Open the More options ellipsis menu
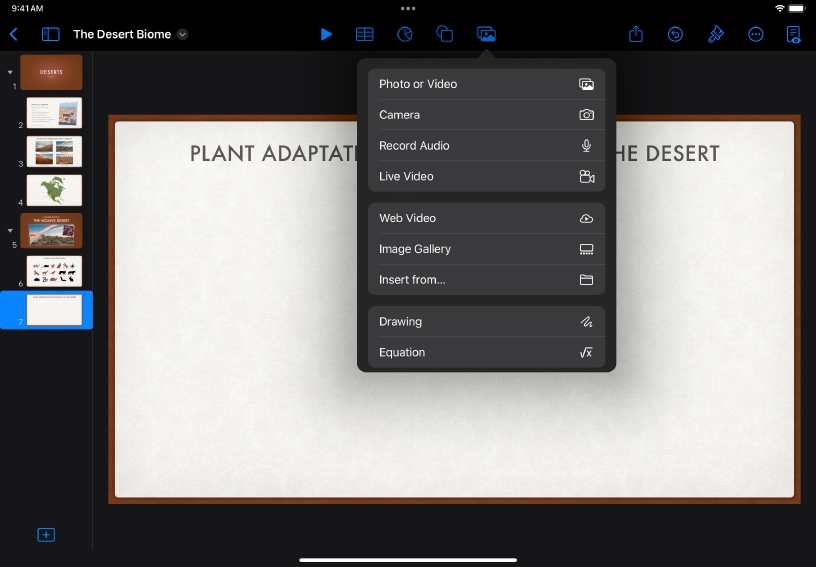The width and height of the screenshot is (816, 567). coord(756,34)
